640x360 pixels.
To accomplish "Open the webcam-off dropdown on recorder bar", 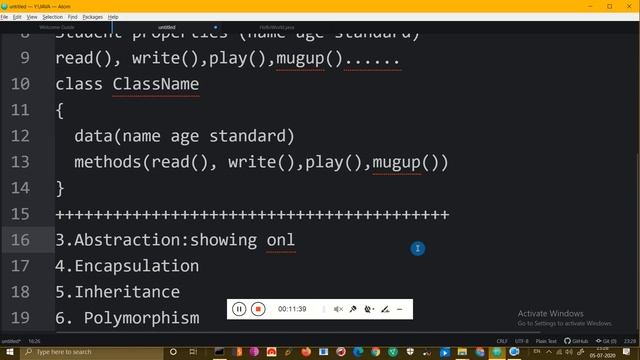I will (x=369, y=309).
